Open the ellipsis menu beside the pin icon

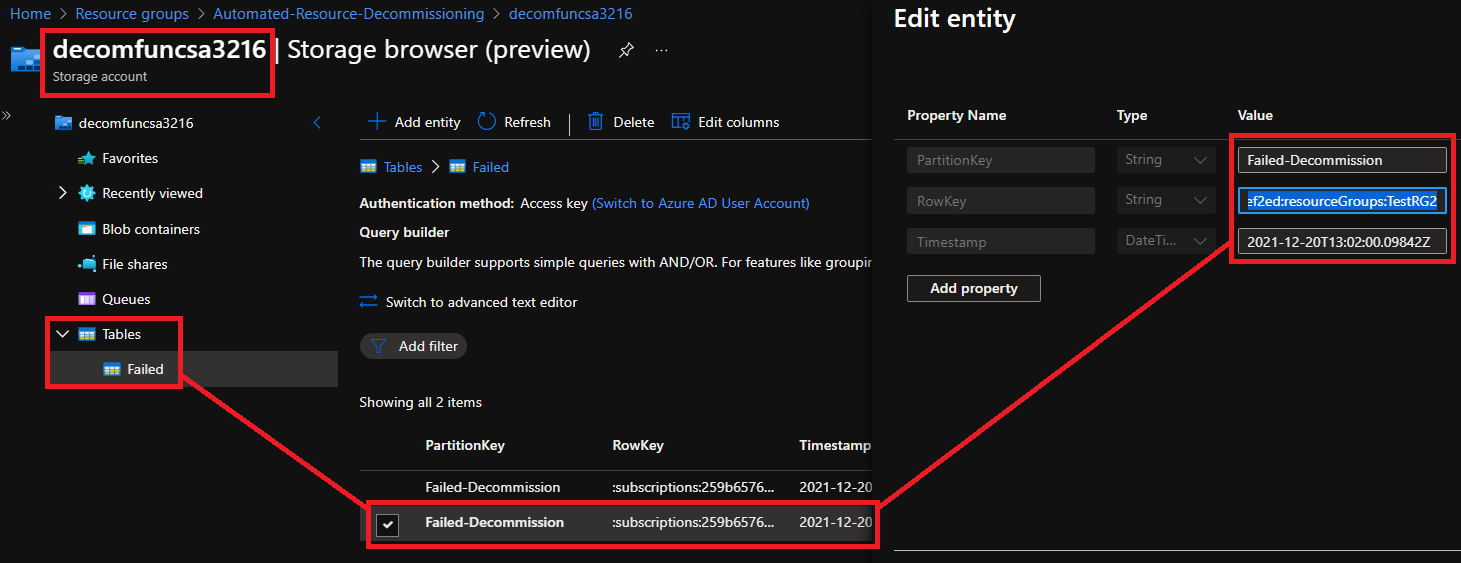click(661, 50)
